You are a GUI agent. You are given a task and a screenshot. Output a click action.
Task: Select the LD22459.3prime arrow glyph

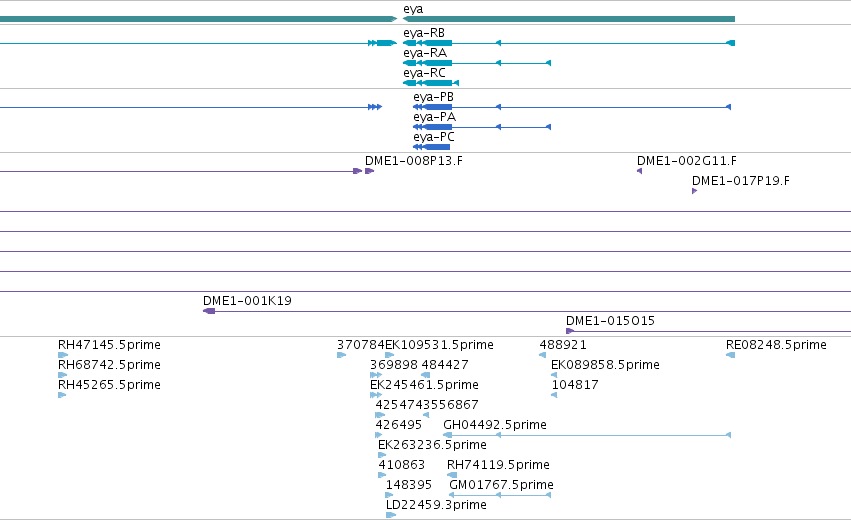pyautogui.click(x=391, y=515)
